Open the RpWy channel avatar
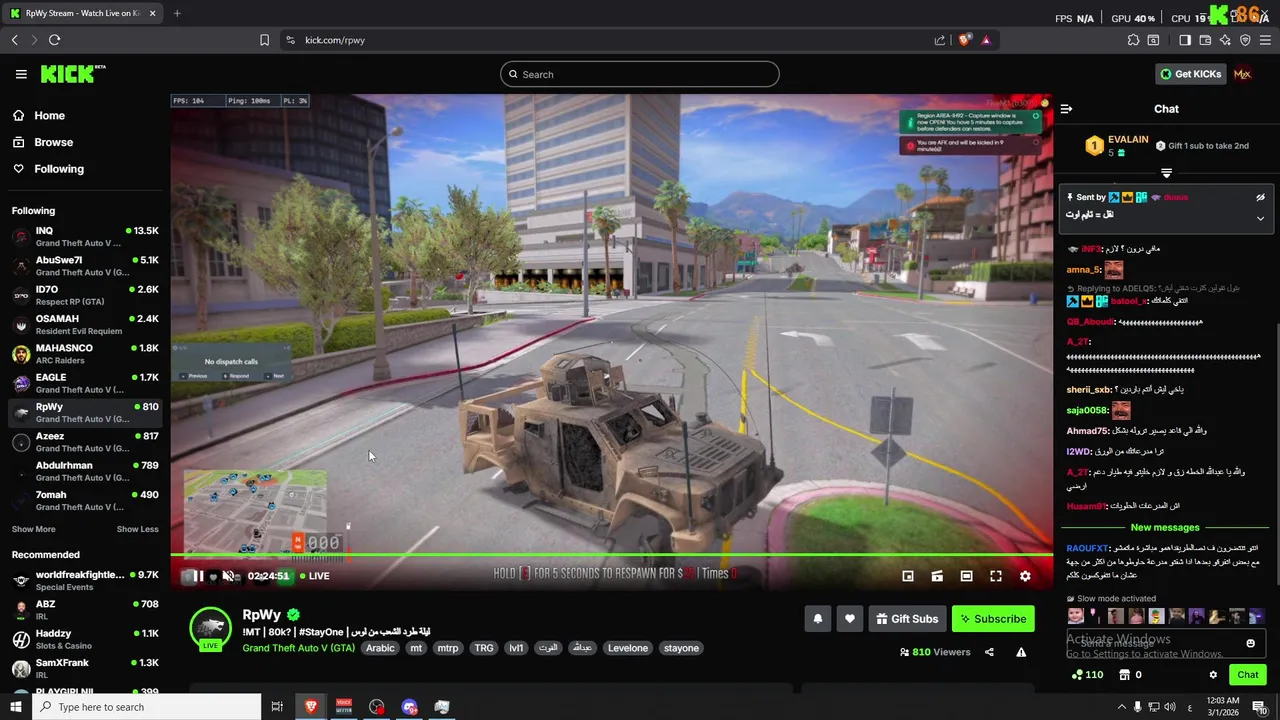Viewport: 1280px width, 720px height. 210,628
